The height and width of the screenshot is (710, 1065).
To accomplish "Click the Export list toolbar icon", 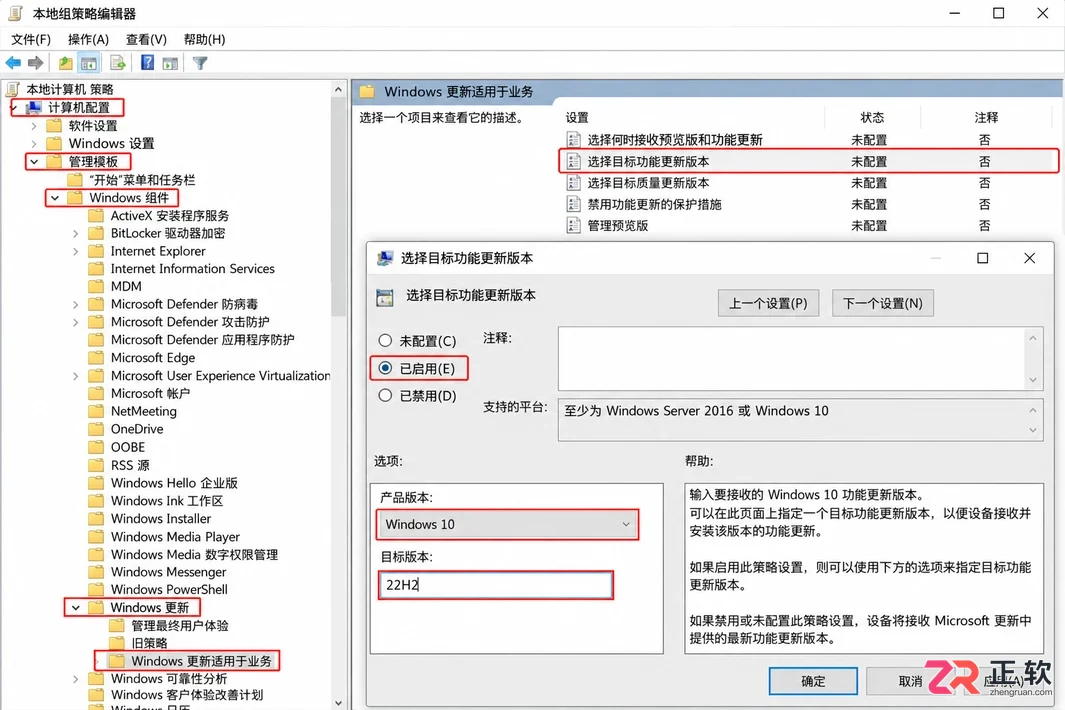I will (x=118, y=63).
